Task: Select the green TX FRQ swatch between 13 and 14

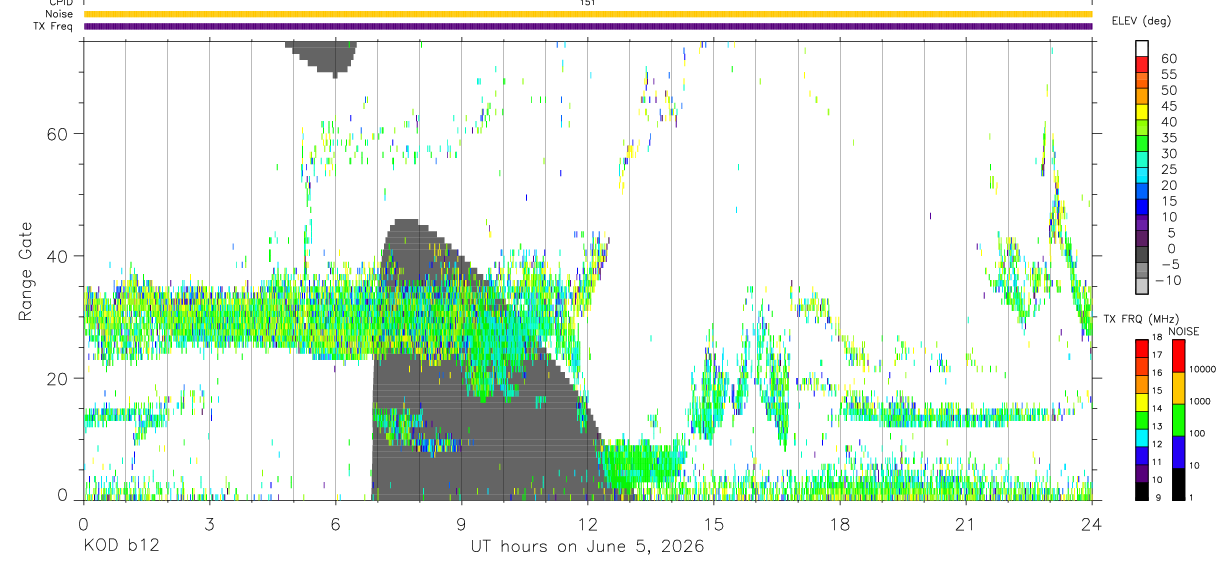Action: [1142, 419]
